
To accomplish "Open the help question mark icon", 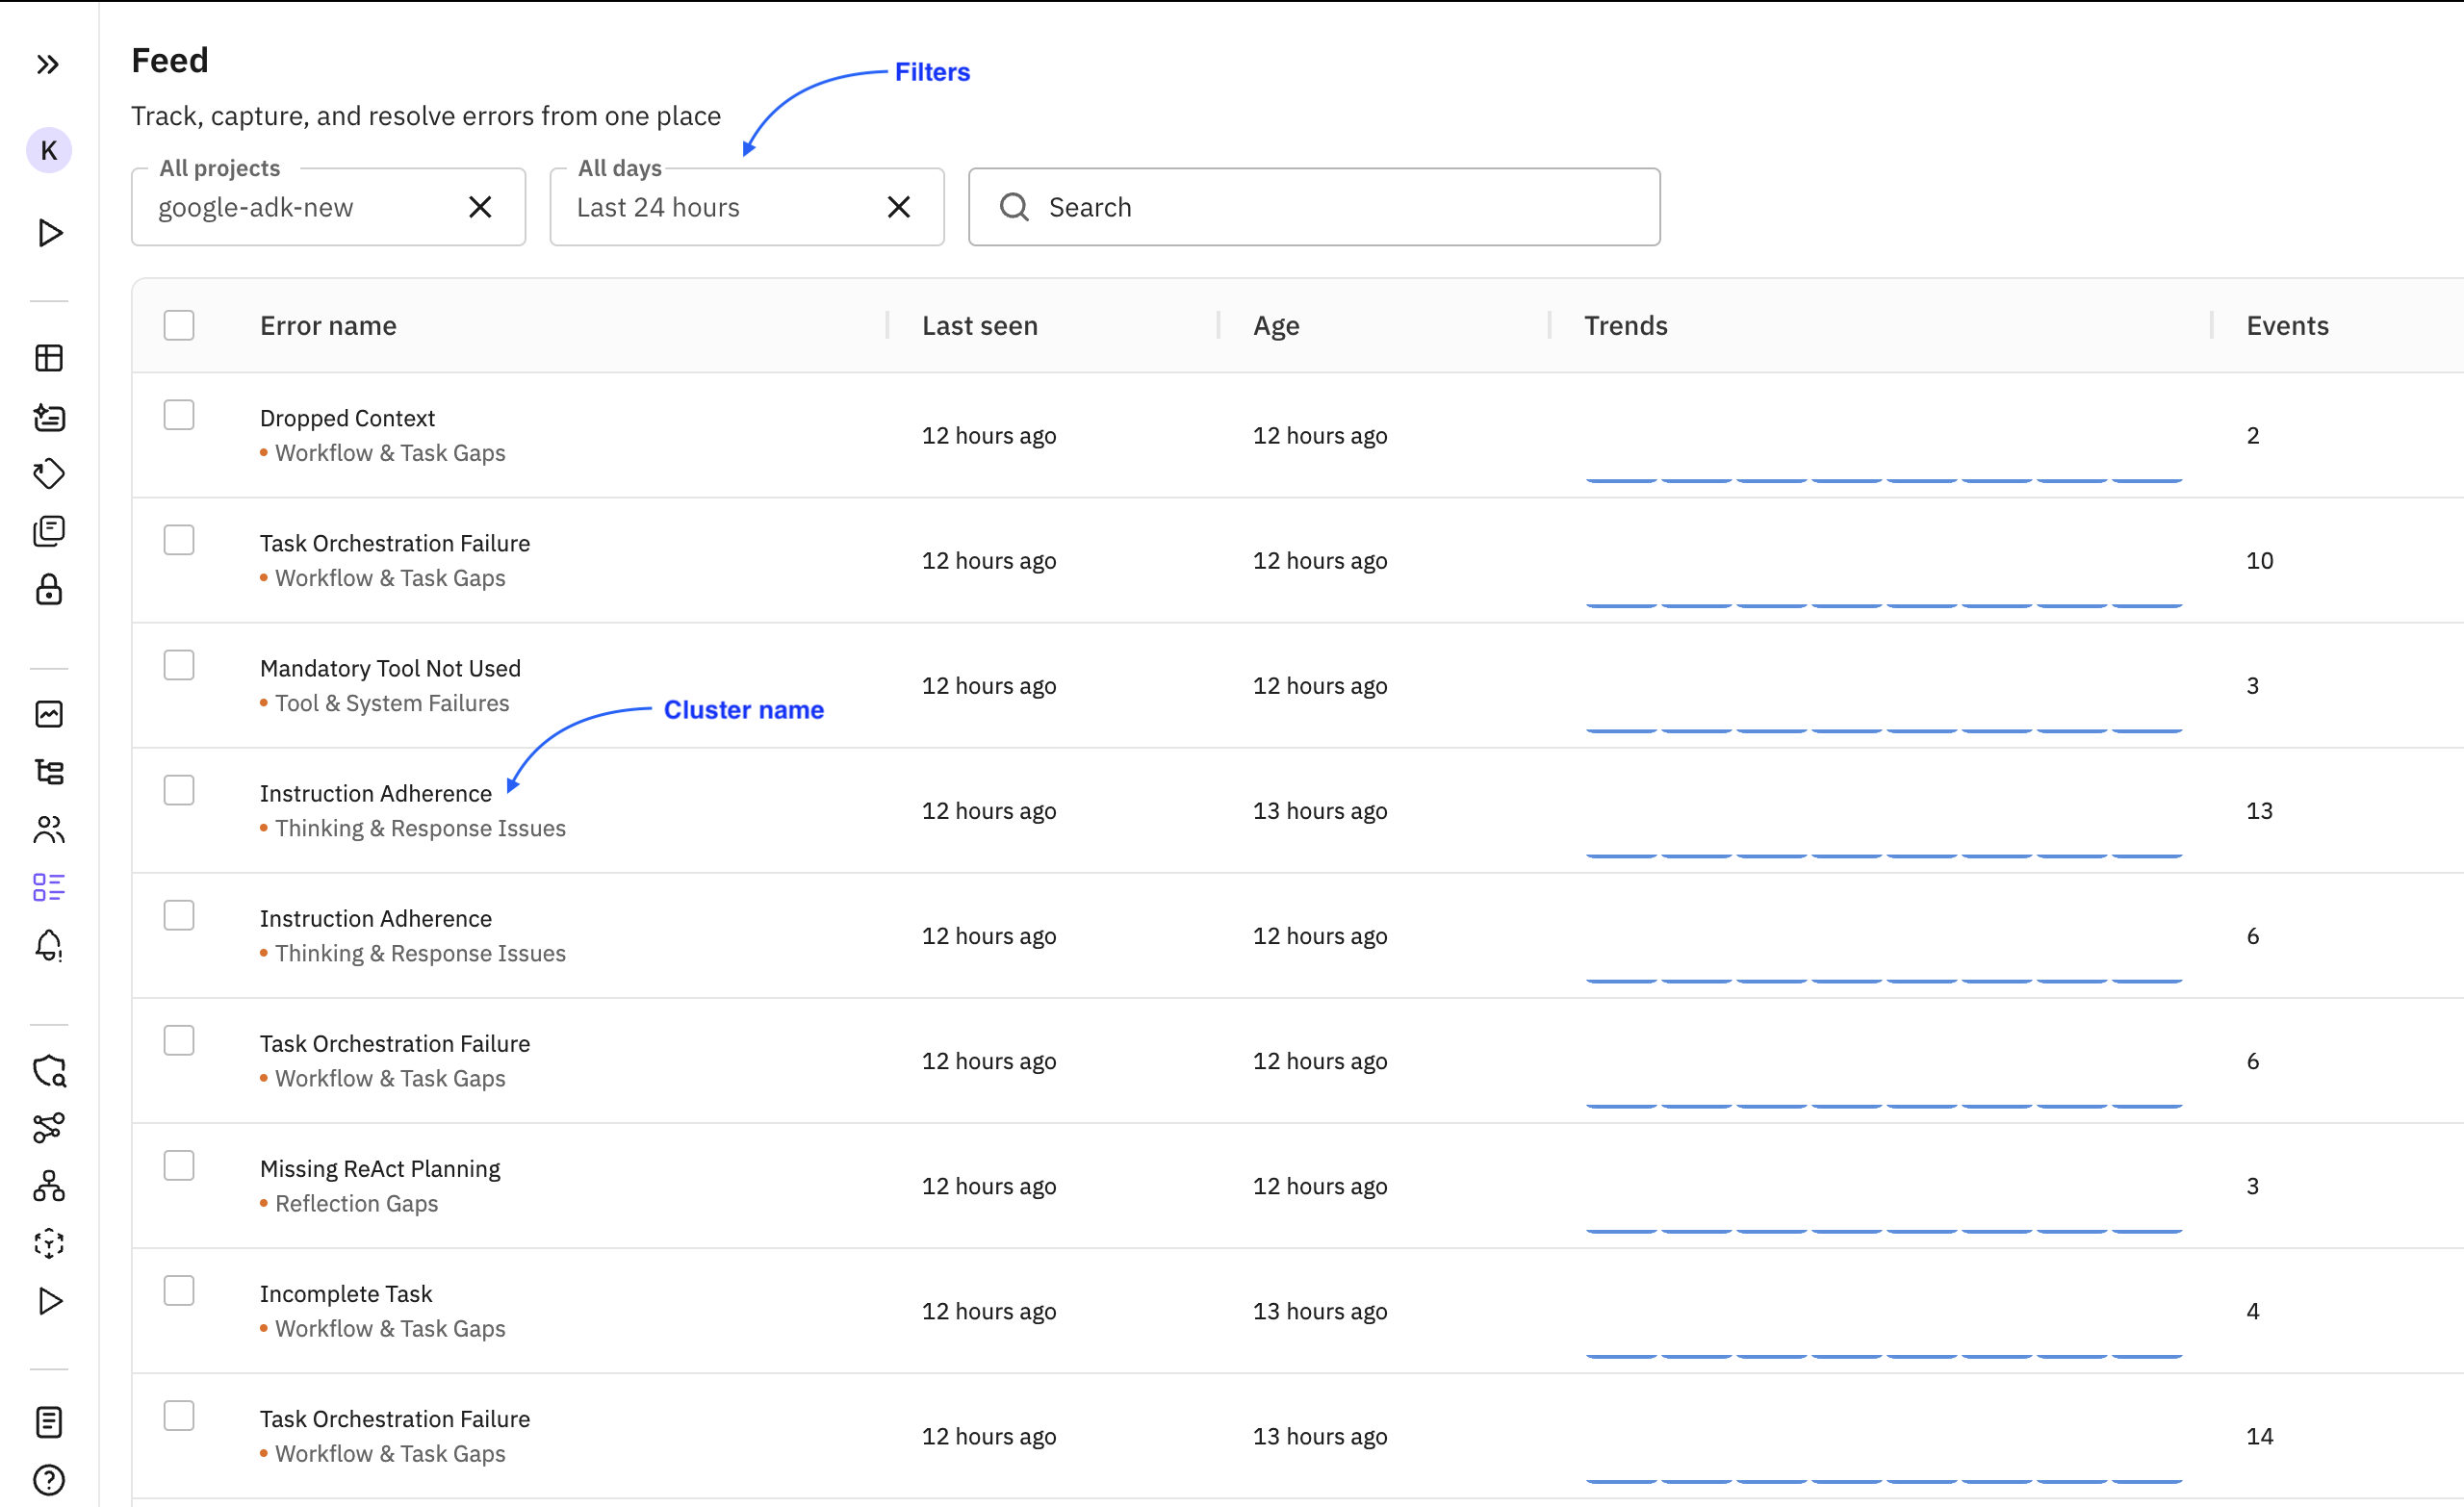I will pos(49,1481).
